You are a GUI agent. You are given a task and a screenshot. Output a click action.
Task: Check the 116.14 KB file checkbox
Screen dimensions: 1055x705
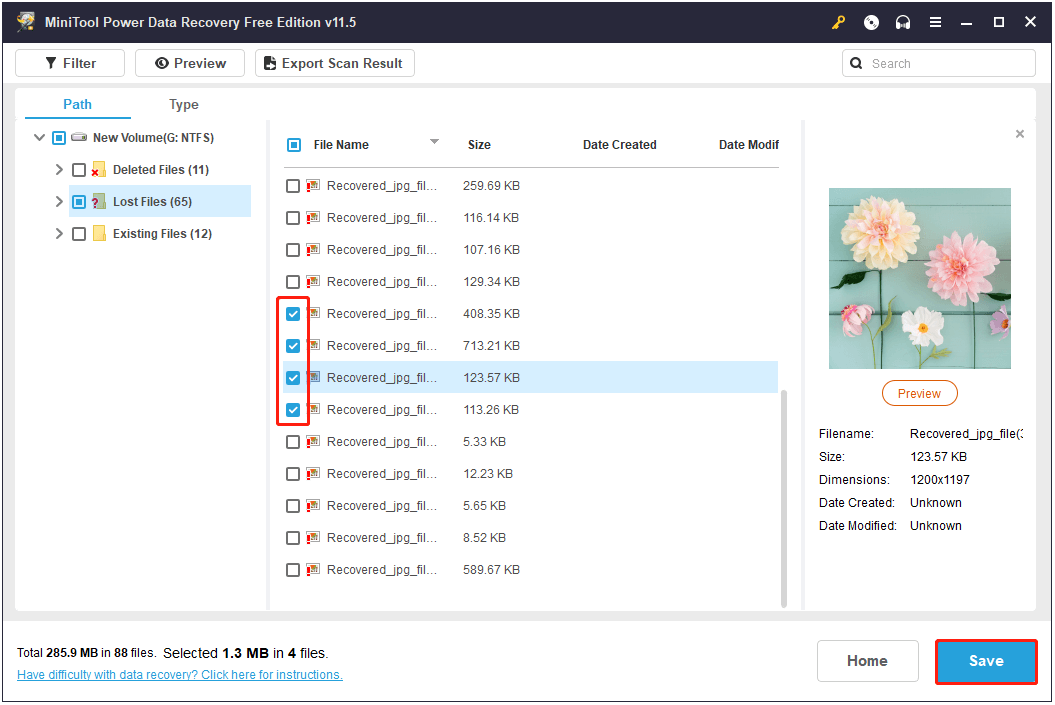click(x=293, y=218)
